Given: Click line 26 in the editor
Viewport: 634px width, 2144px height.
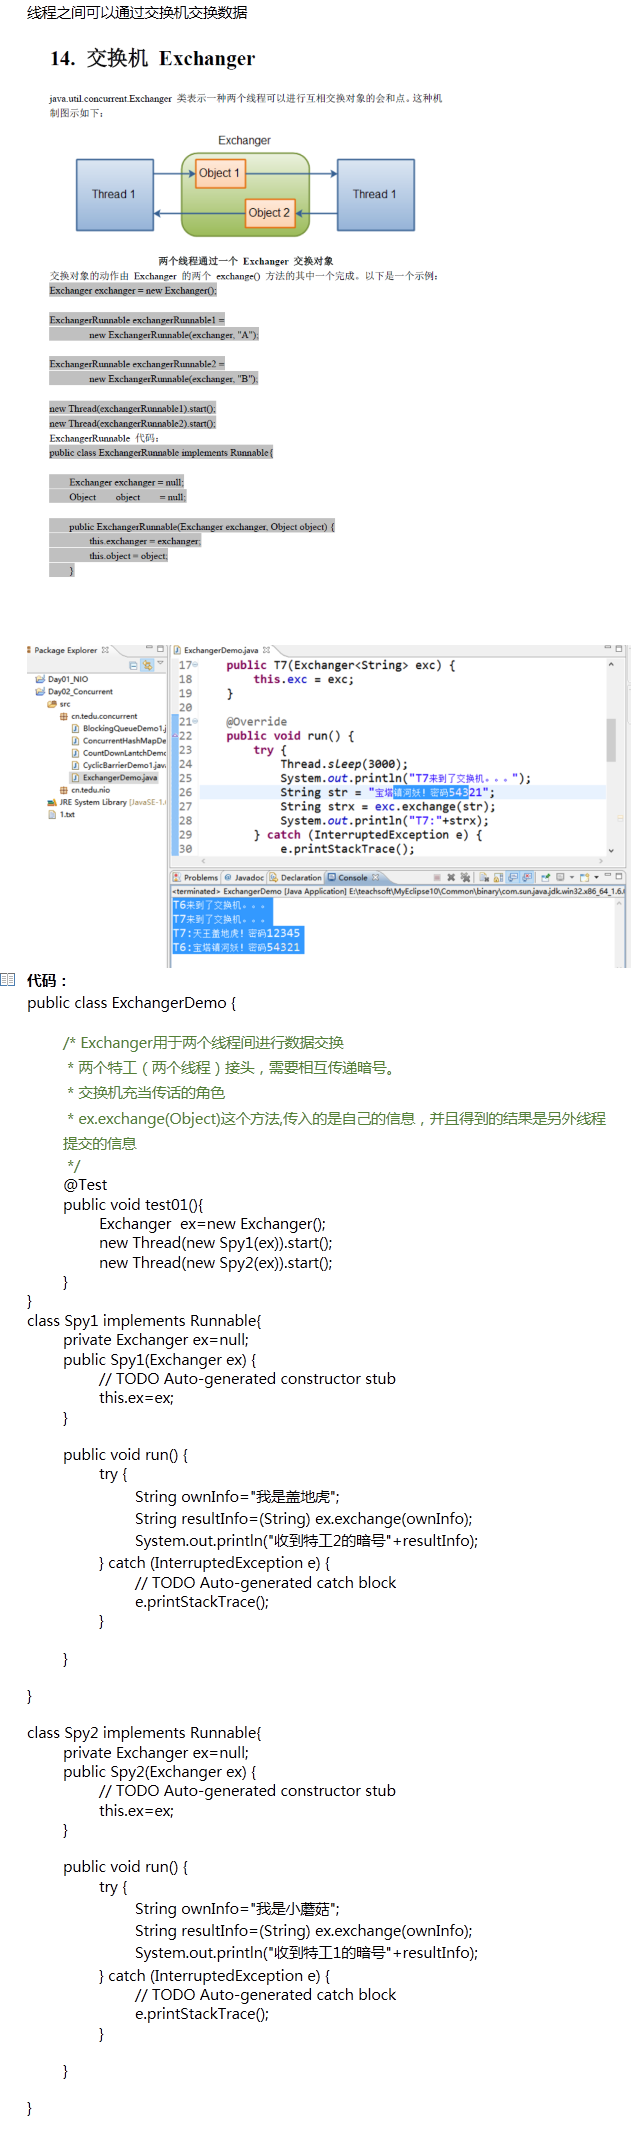Looking at the screenshot, I should [402, 792].
